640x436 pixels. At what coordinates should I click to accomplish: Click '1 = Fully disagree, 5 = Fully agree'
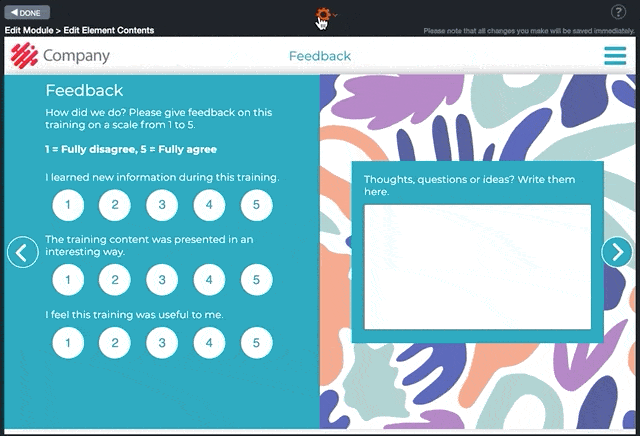[131, 149]
